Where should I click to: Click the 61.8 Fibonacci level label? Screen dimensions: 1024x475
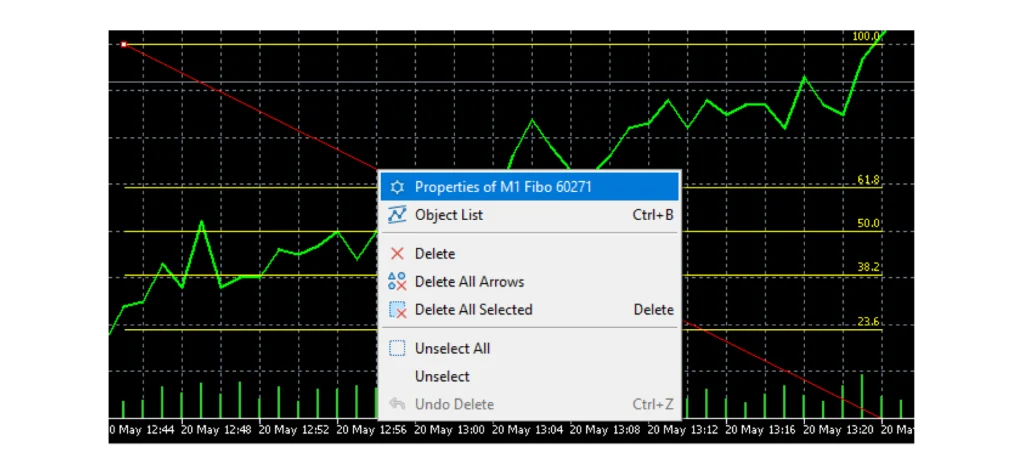point(868,180)
